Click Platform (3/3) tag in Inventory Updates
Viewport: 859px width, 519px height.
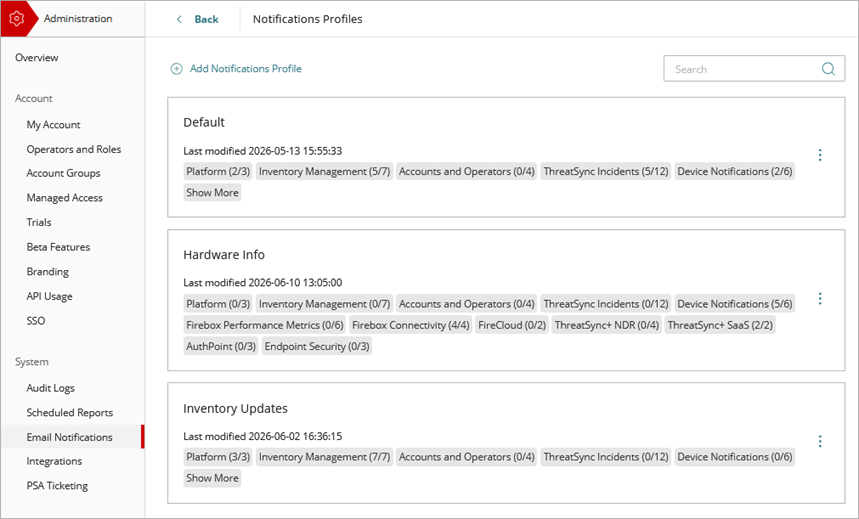coord(218,457)
